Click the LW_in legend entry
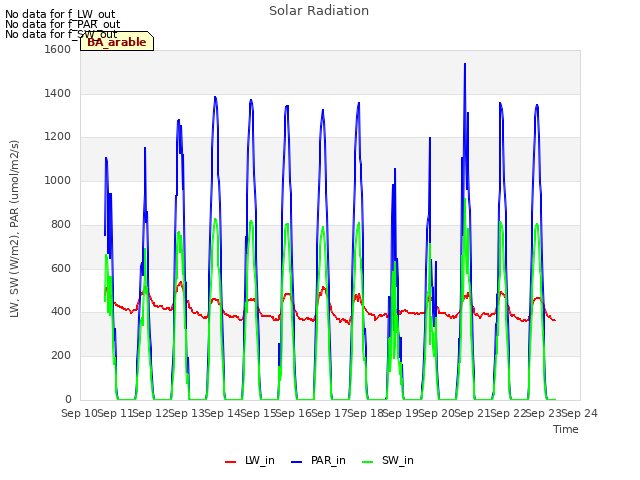640x480 pixels. click(250, 461)
